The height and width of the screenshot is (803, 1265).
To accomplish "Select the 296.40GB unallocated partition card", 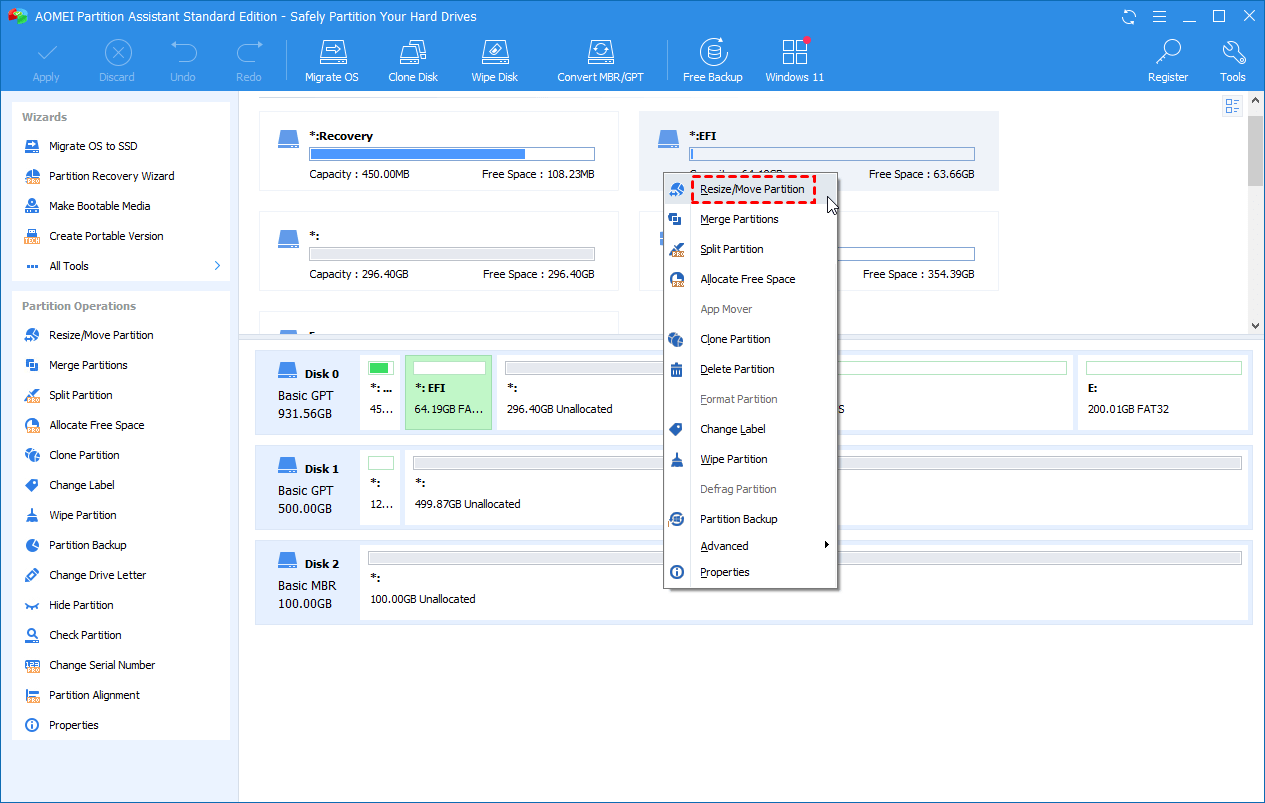I will pos(439,251).
